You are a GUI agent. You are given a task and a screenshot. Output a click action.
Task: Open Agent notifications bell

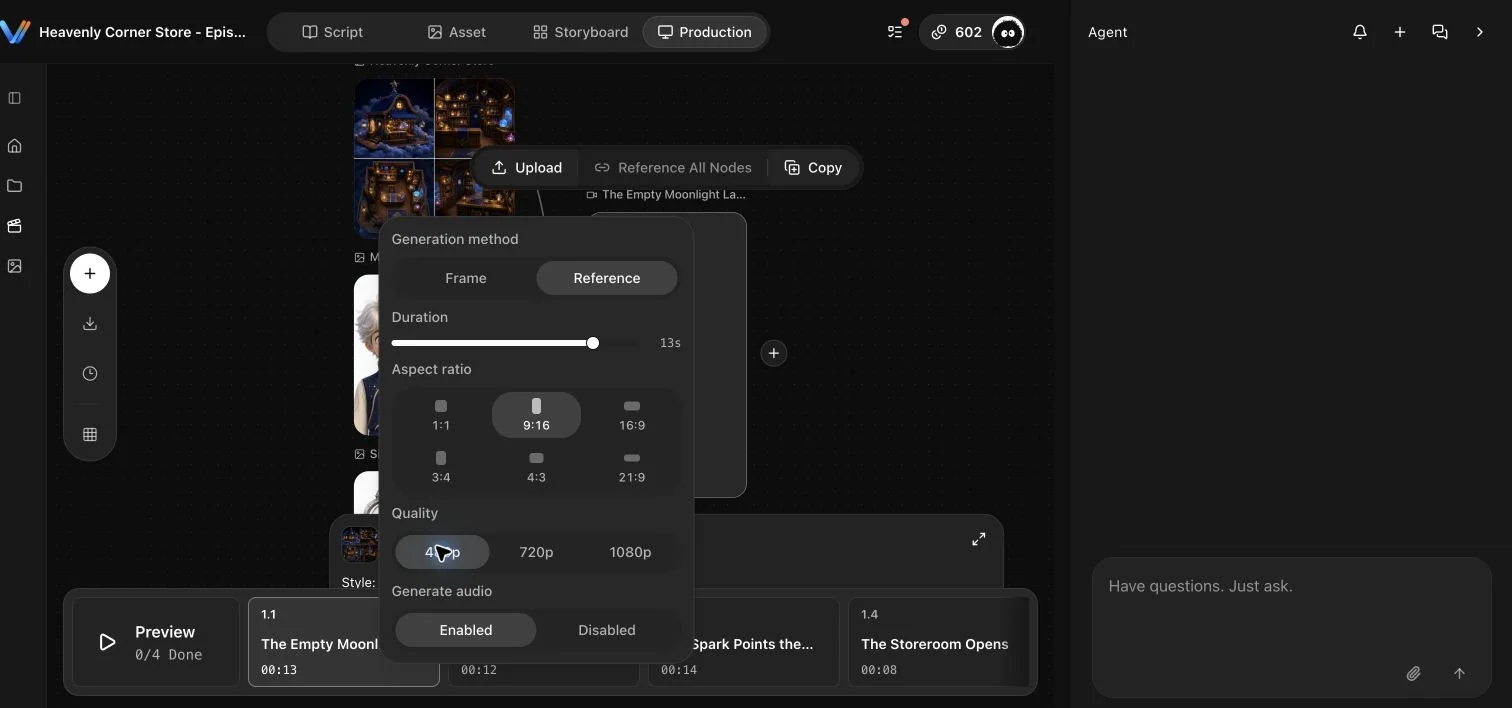1360,32
